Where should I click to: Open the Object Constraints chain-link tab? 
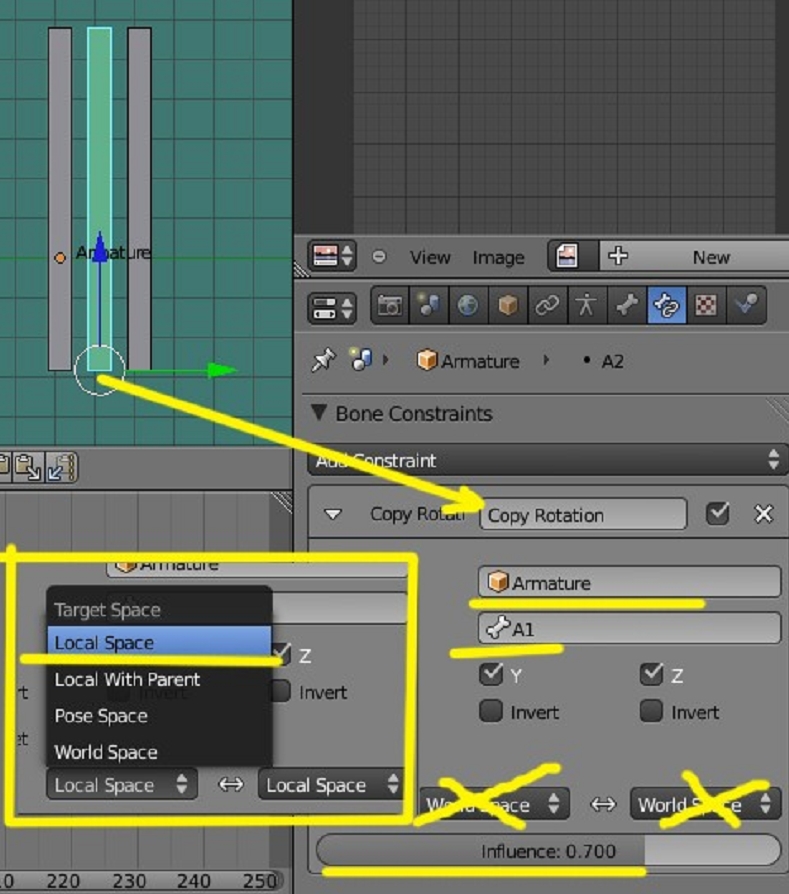tap(547, 306)
